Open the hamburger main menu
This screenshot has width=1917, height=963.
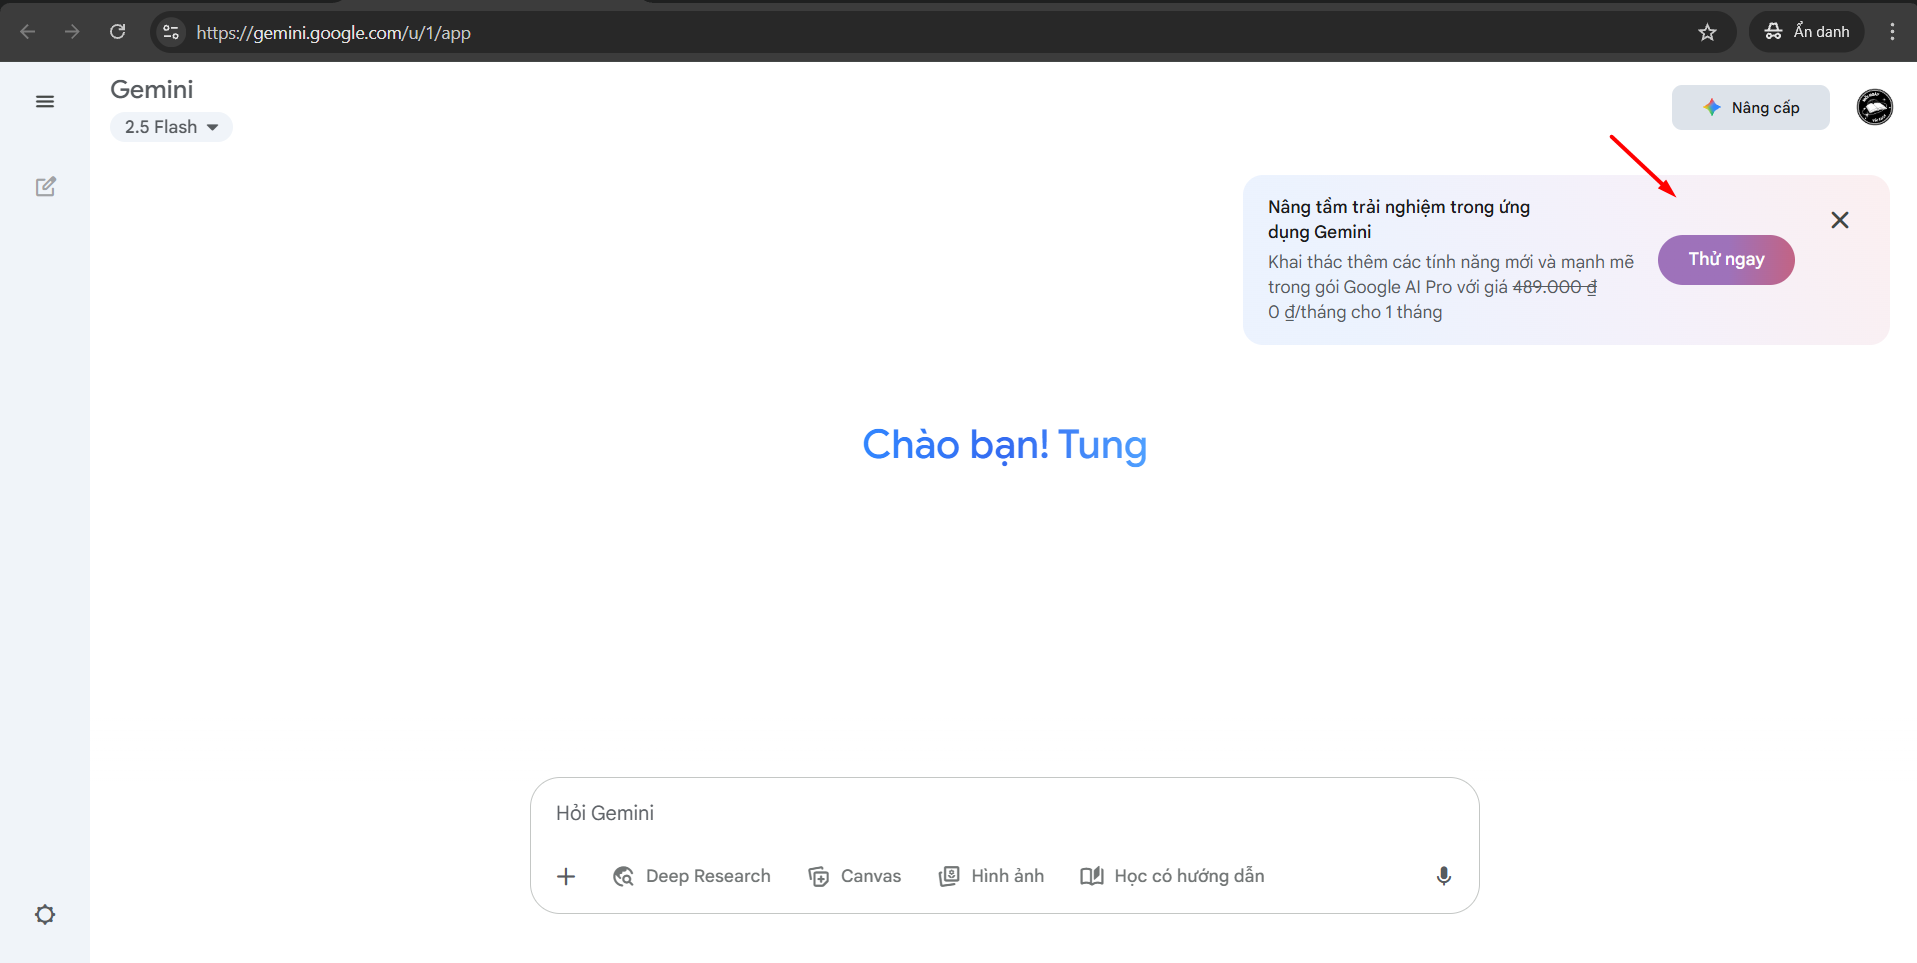pos(45,101)
